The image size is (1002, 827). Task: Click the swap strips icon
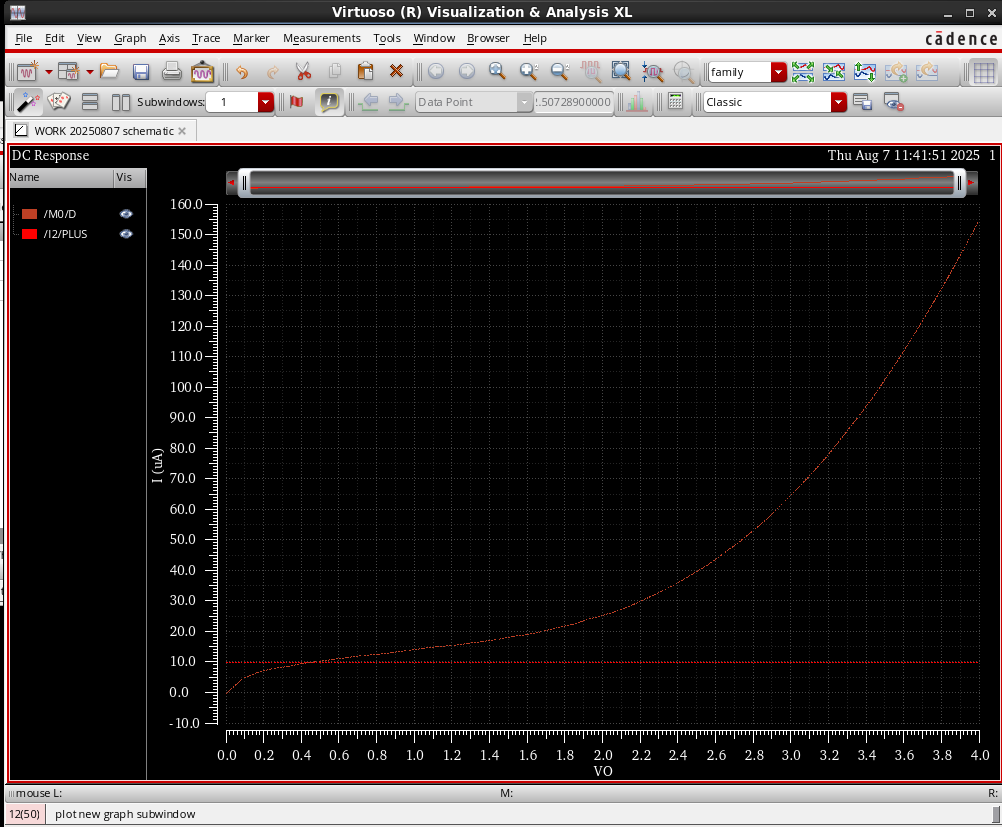pyautogui.click(x=865, y=72)
